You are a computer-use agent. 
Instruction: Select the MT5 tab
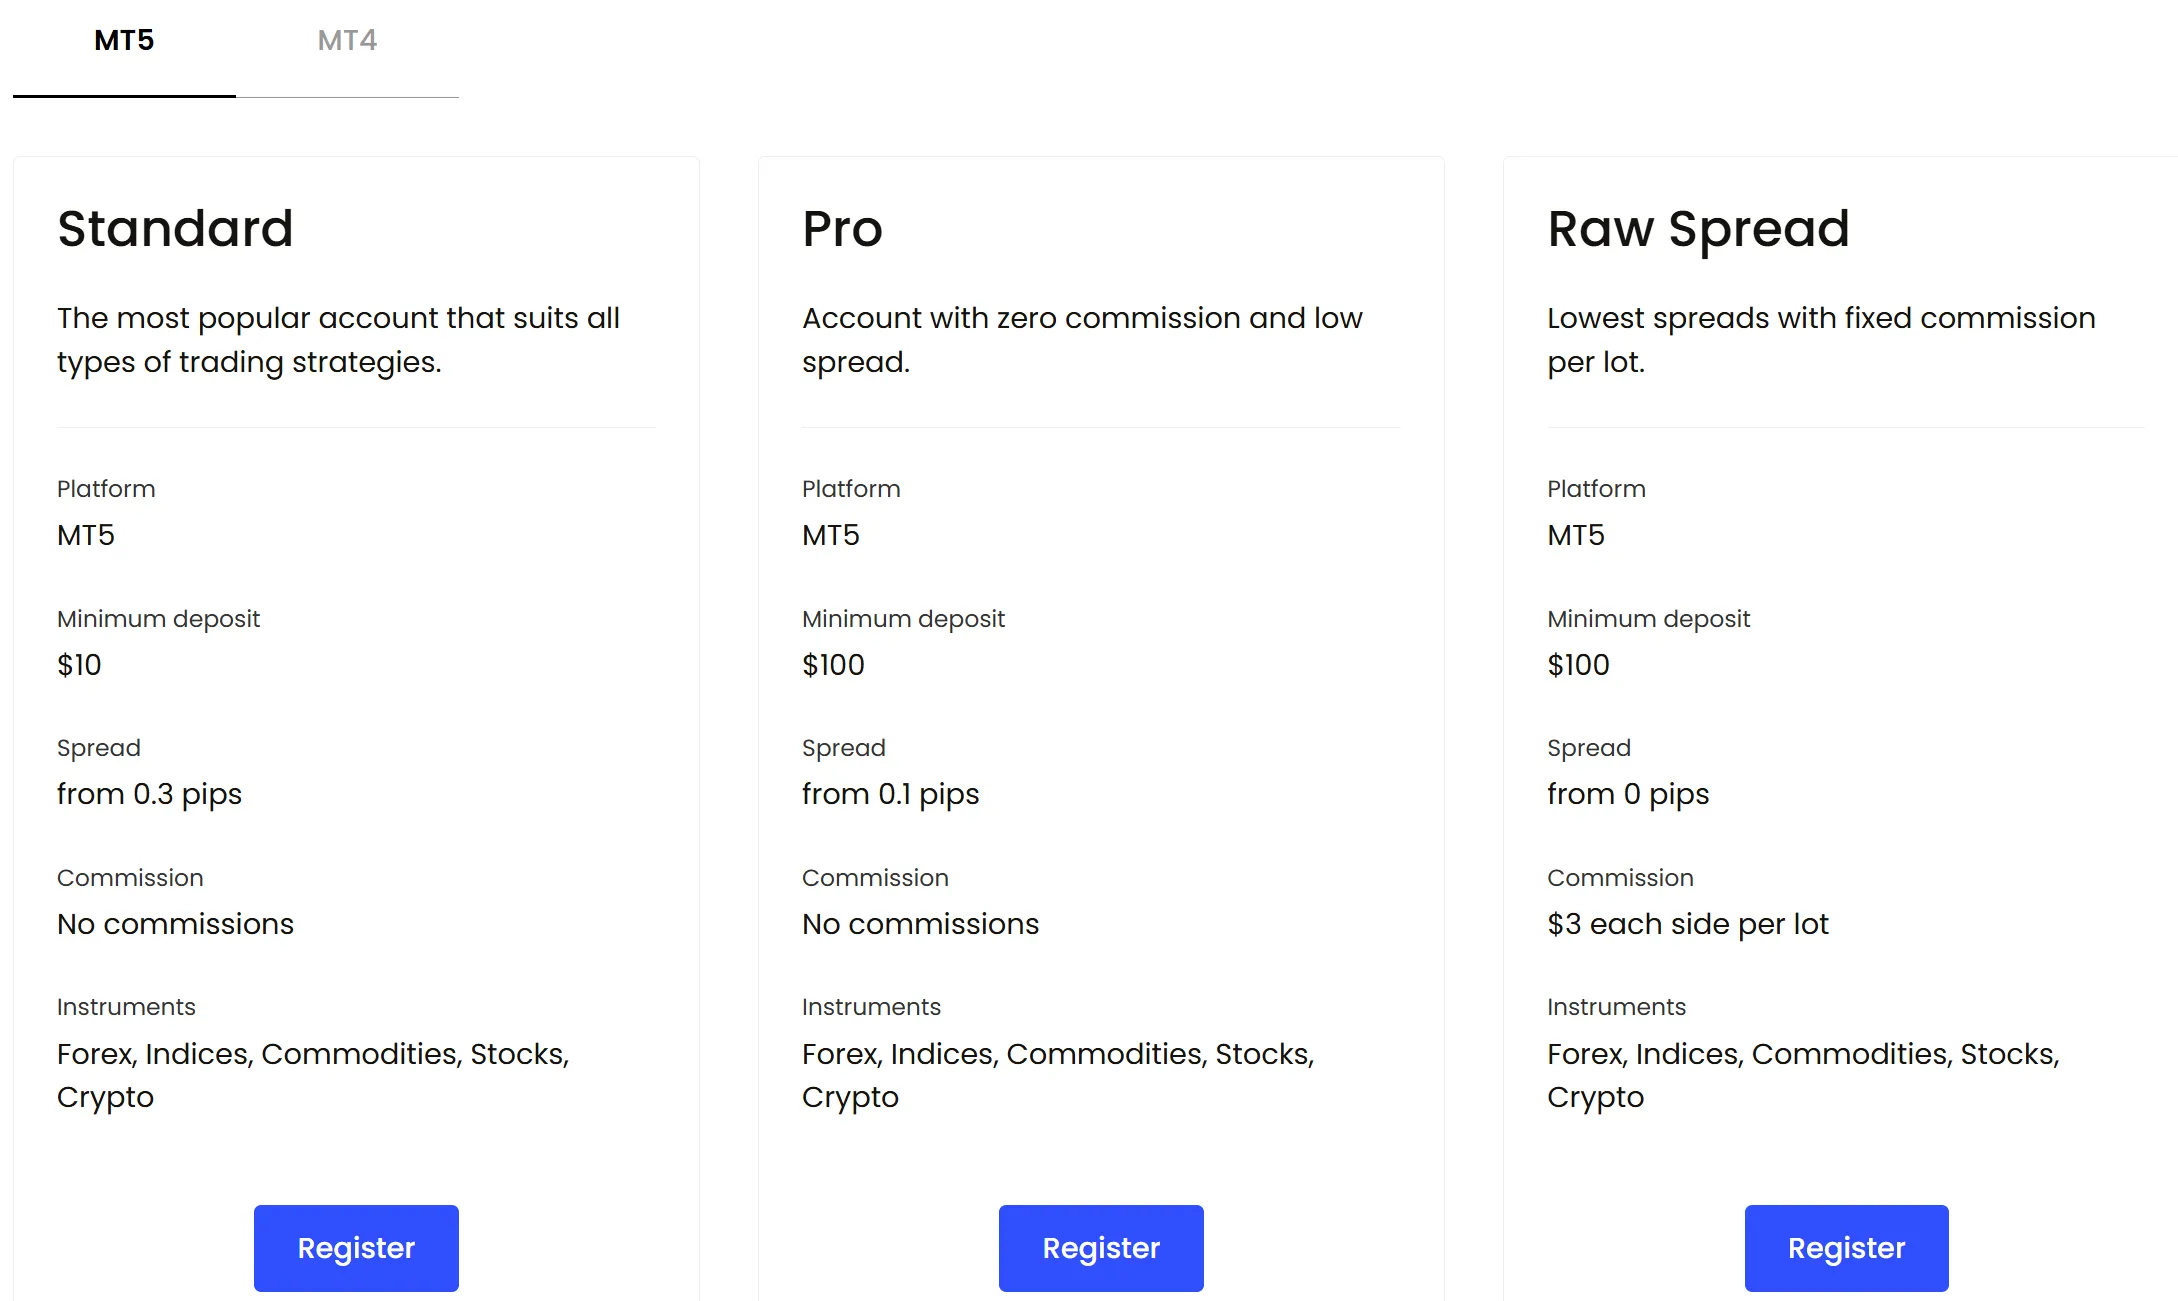[x=124, y=41]
